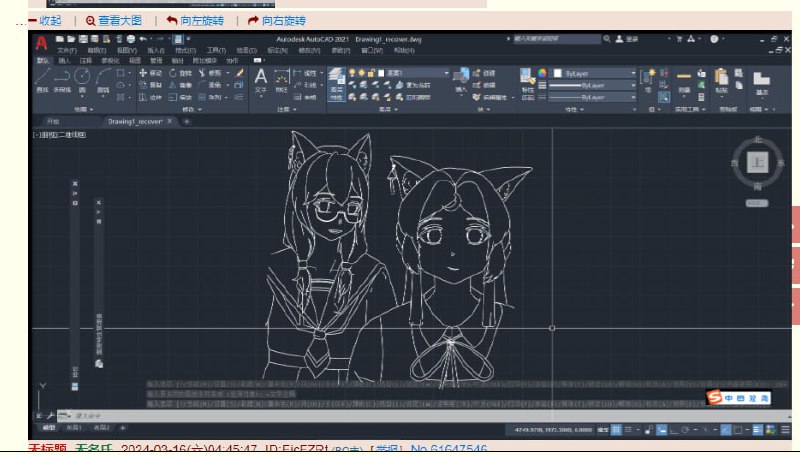The height and width of the screenshot is (455, 800).
Task: Click the 登录 sign-in button
Action: 628,39
